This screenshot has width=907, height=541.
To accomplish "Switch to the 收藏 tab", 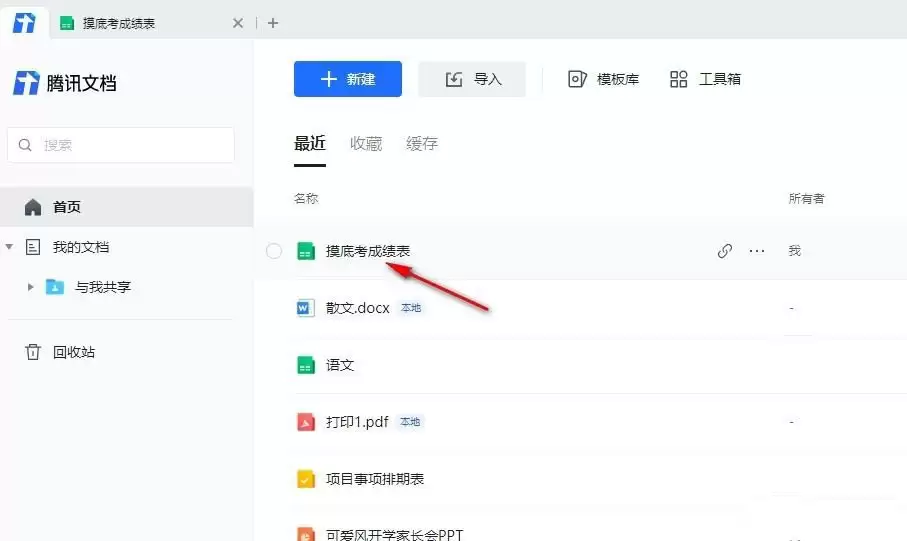I will (x=366, y=144).
